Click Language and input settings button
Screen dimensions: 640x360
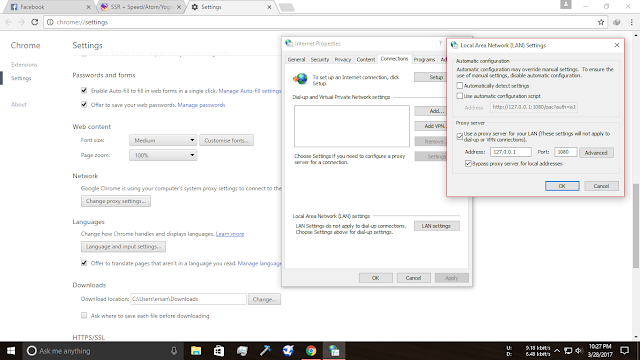coord(123,247)
